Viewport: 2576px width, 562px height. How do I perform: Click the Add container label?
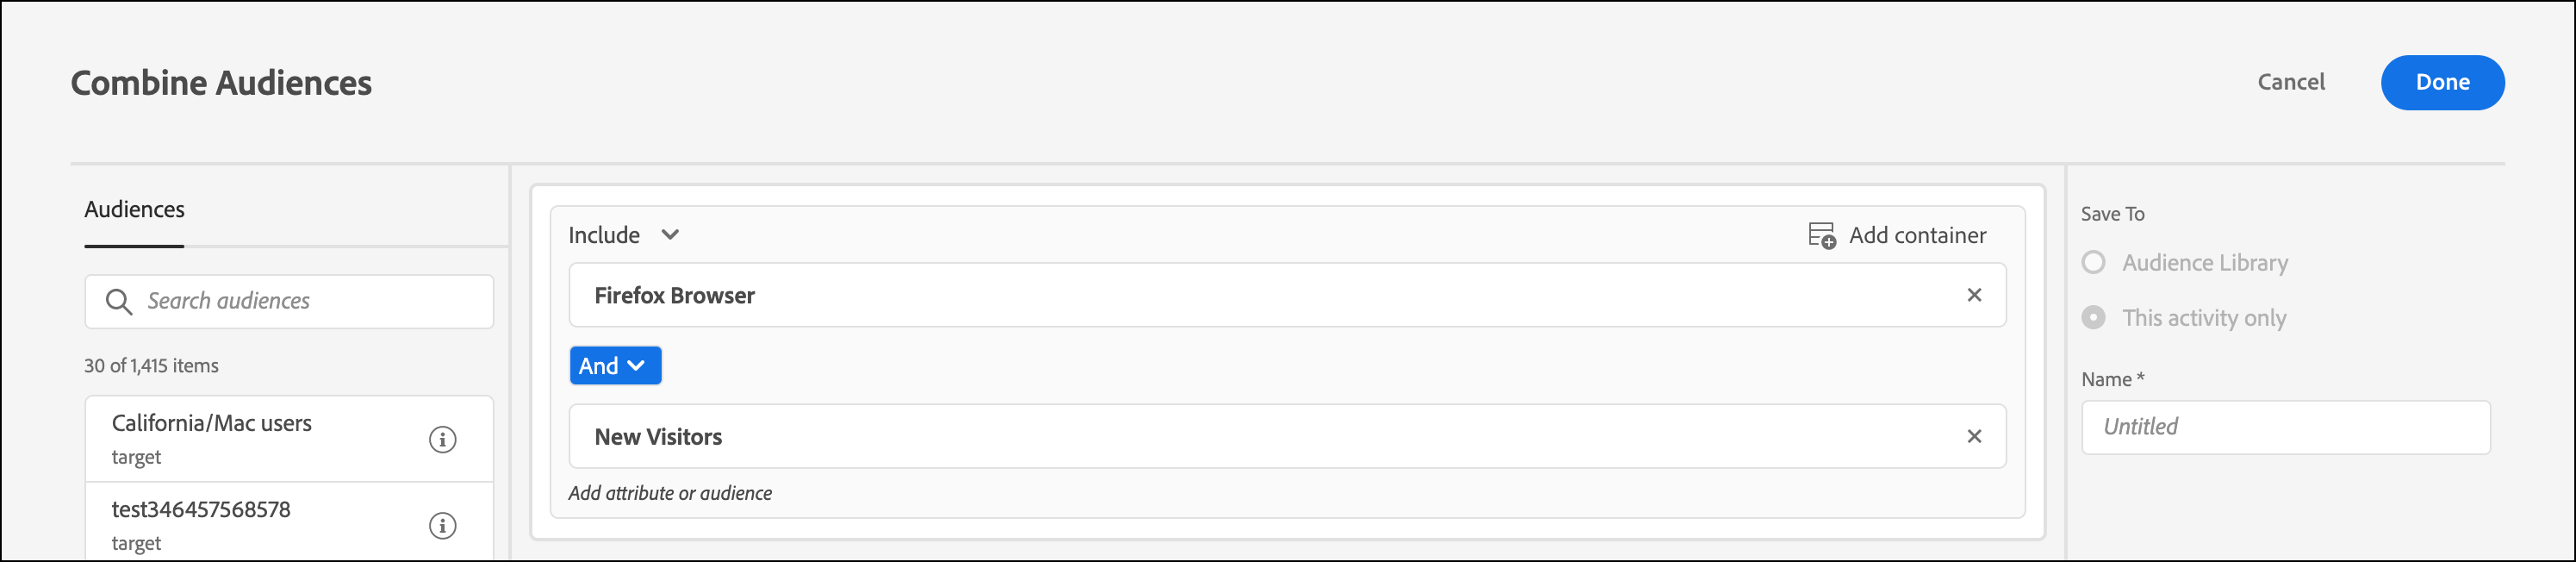pos(1917,236)
